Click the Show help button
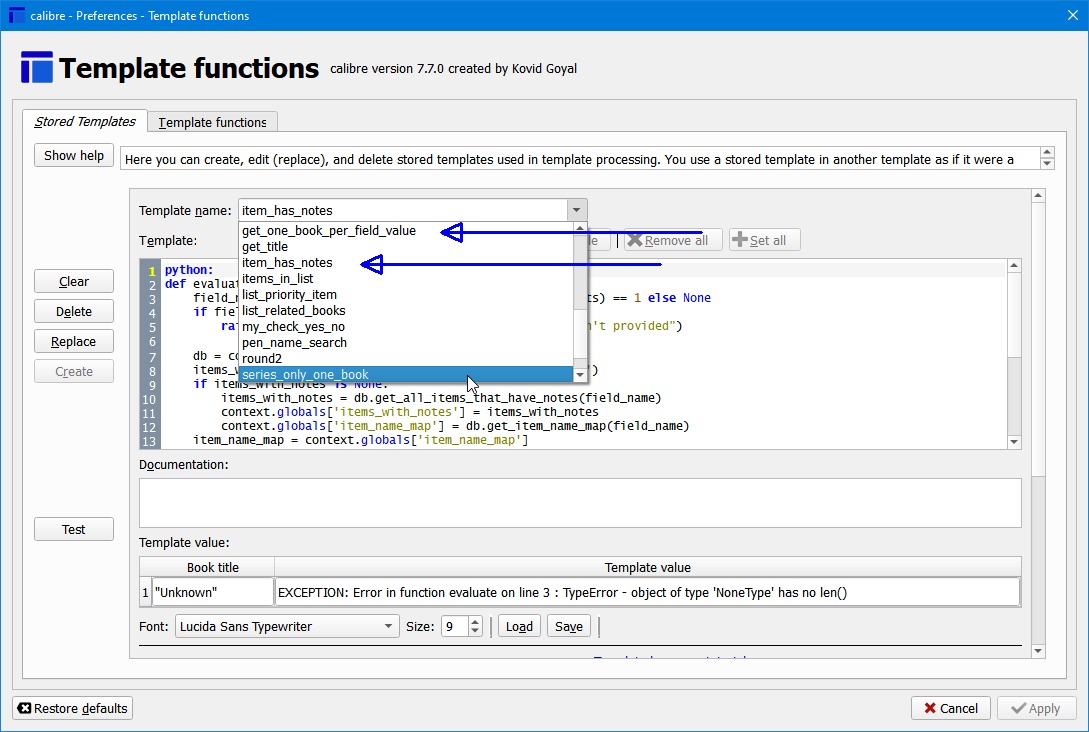 (74, 156)
